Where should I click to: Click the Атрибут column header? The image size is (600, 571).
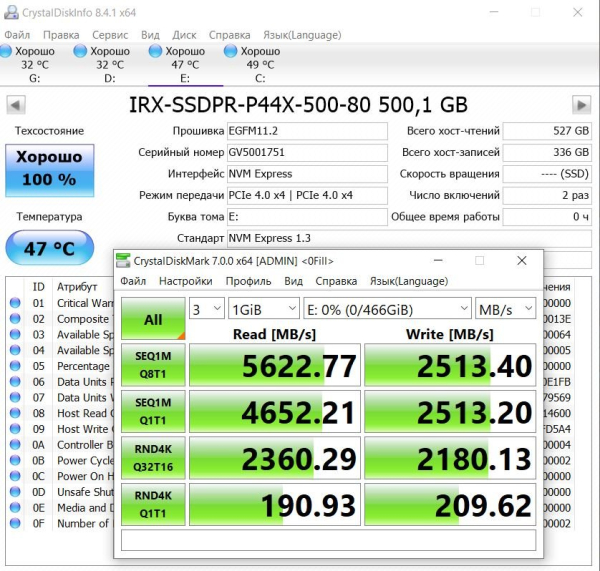tap(77, 287)
